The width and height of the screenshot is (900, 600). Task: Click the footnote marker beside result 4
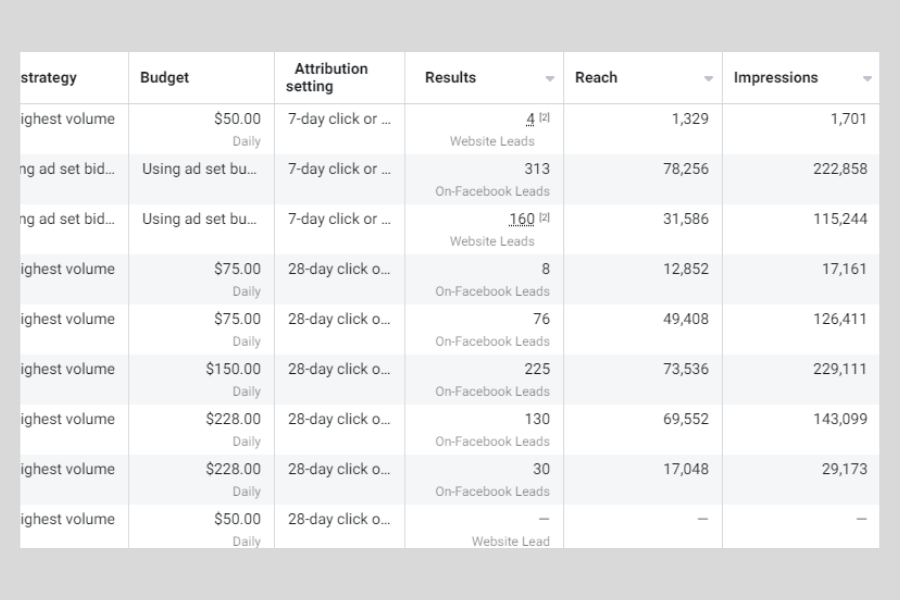point(545,118)
